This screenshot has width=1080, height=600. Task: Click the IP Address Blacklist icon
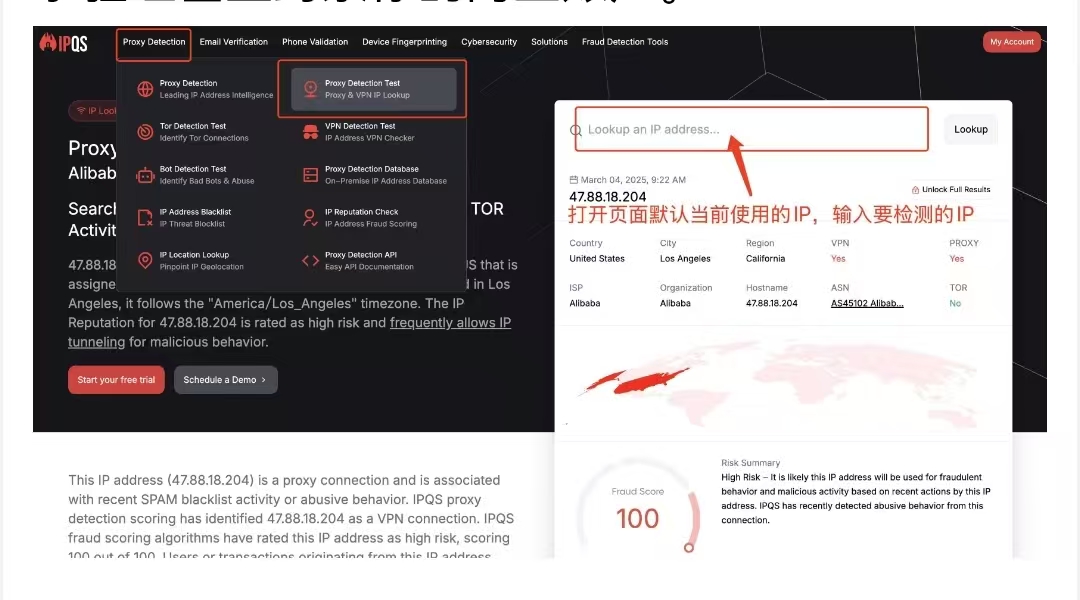click(145, 218)
